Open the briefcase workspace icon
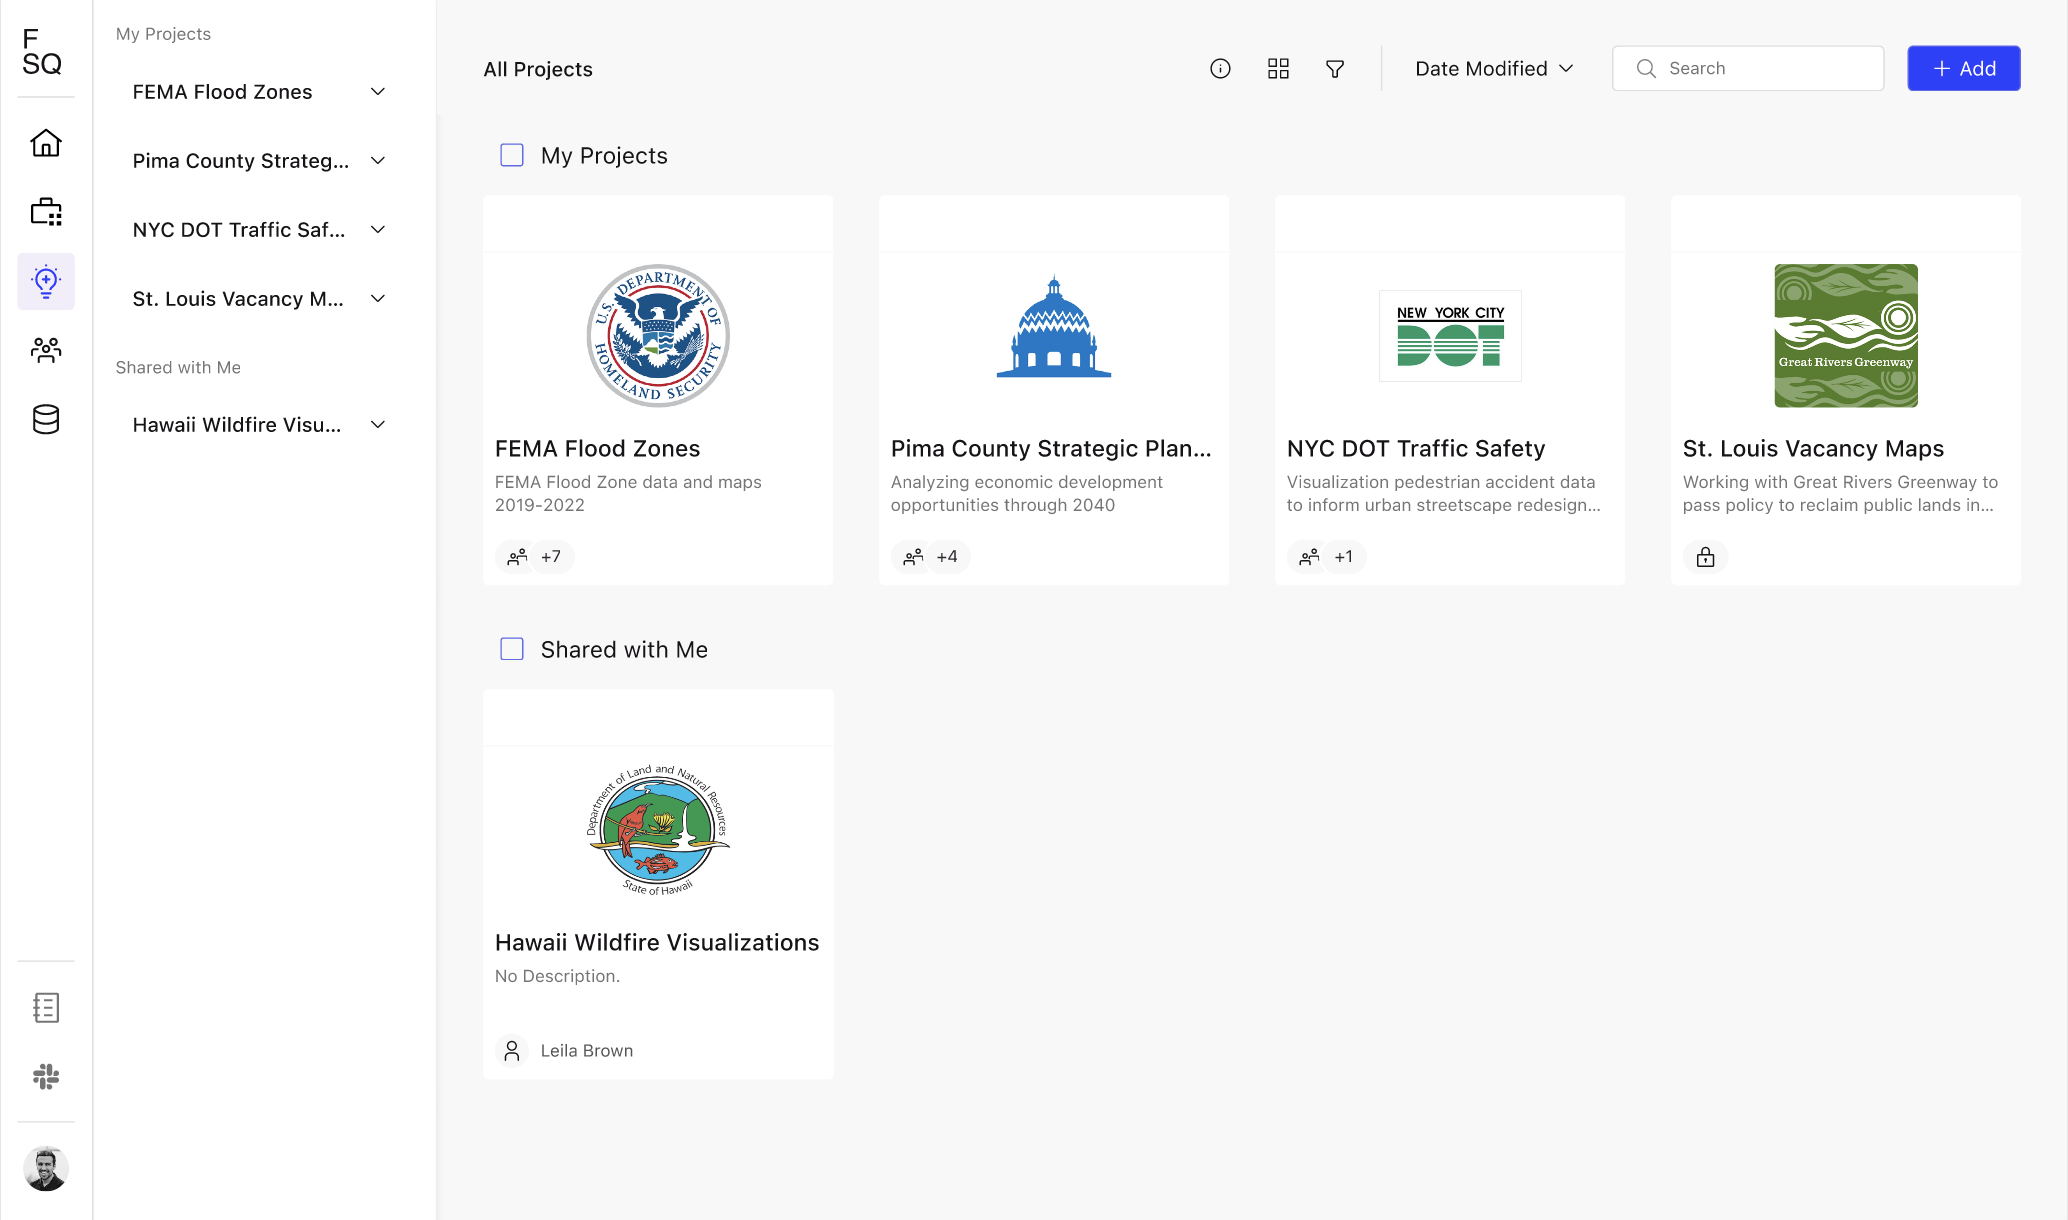 (x=46, y=212)
